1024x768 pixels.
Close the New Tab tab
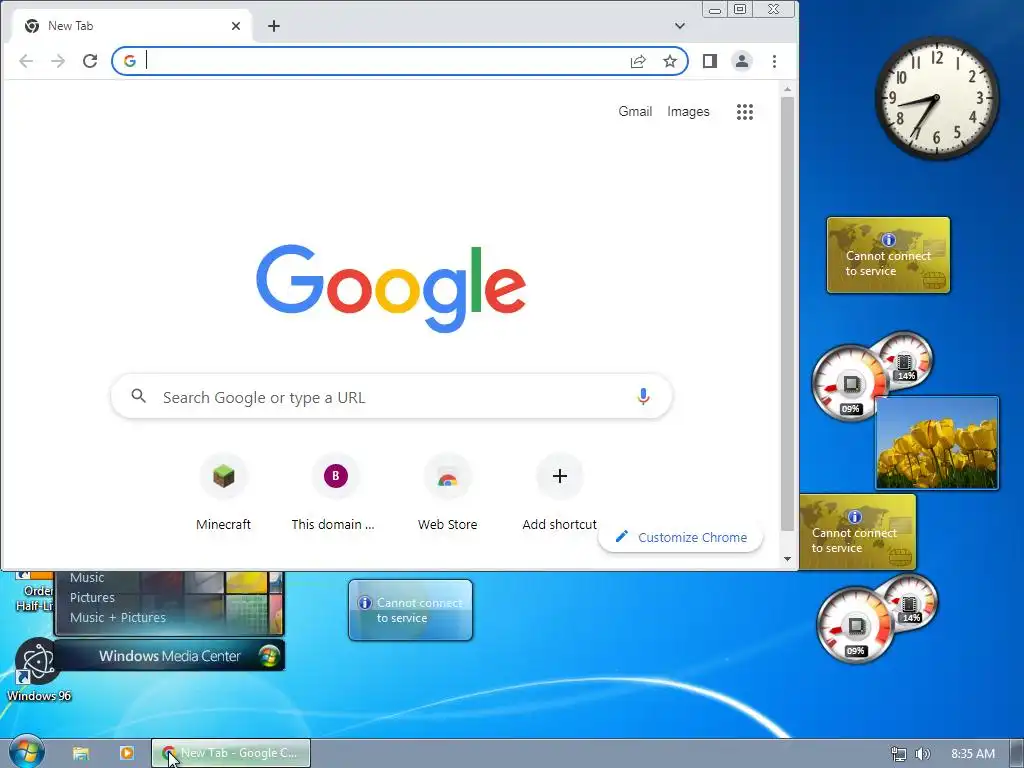pyautogui.click(x=236, y=26)
